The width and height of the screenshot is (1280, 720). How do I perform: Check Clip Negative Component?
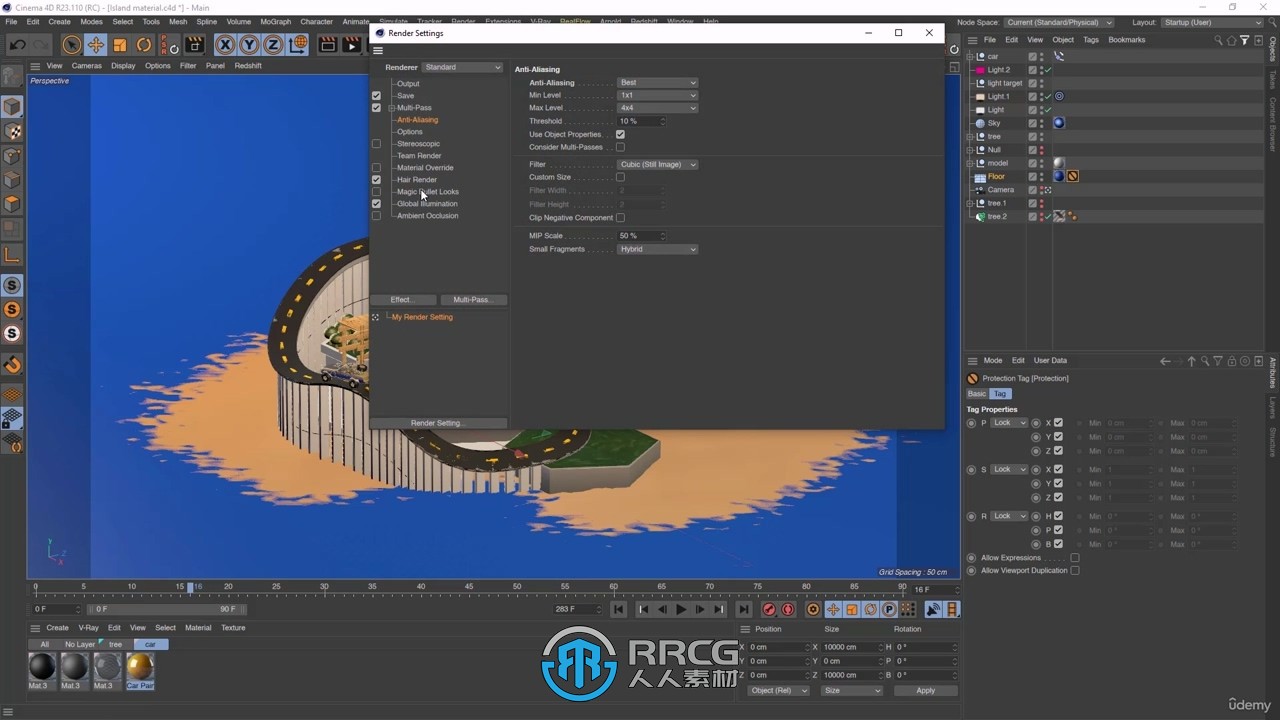pyautogui.click(x=620, y=217)
